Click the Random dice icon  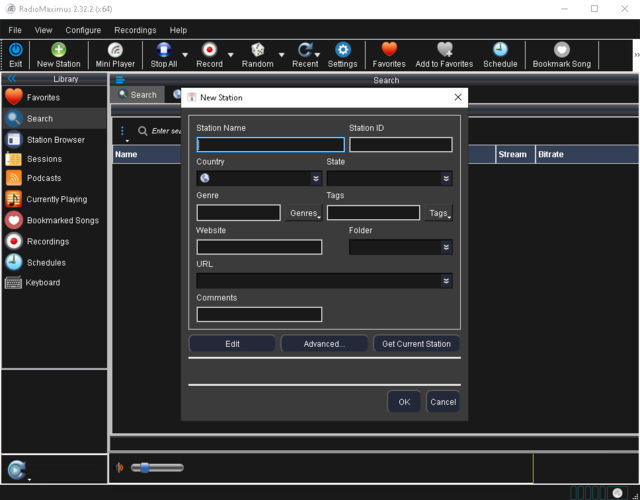pos(258,50)
